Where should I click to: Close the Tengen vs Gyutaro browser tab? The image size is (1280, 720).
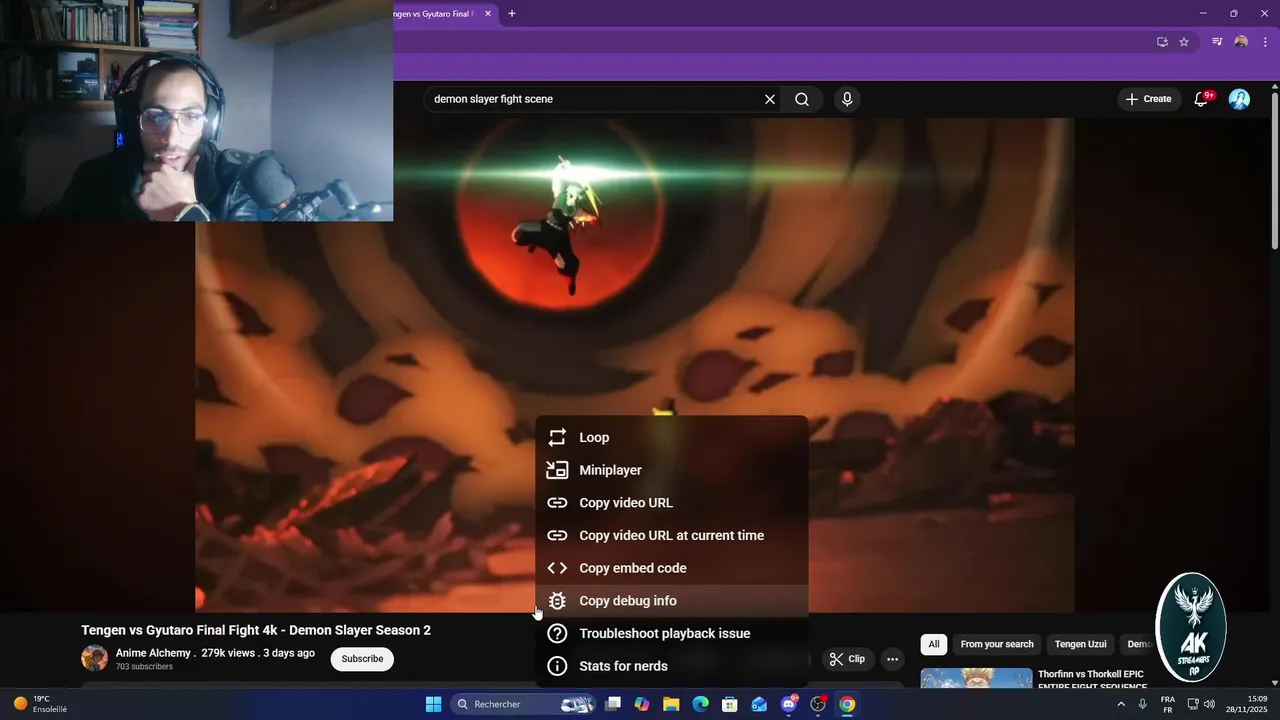coord(487,14)
